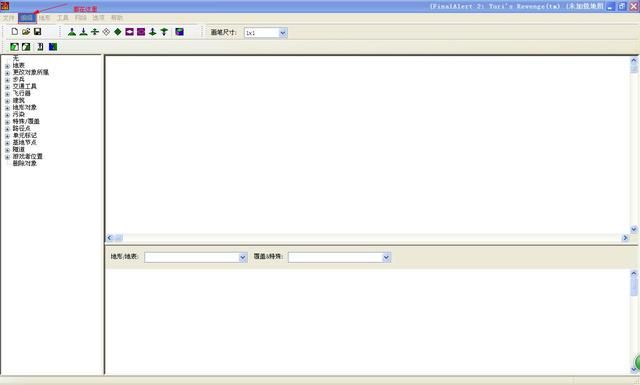
Task: Click the hollow diamond tile icon
Action: click(106, 32)
